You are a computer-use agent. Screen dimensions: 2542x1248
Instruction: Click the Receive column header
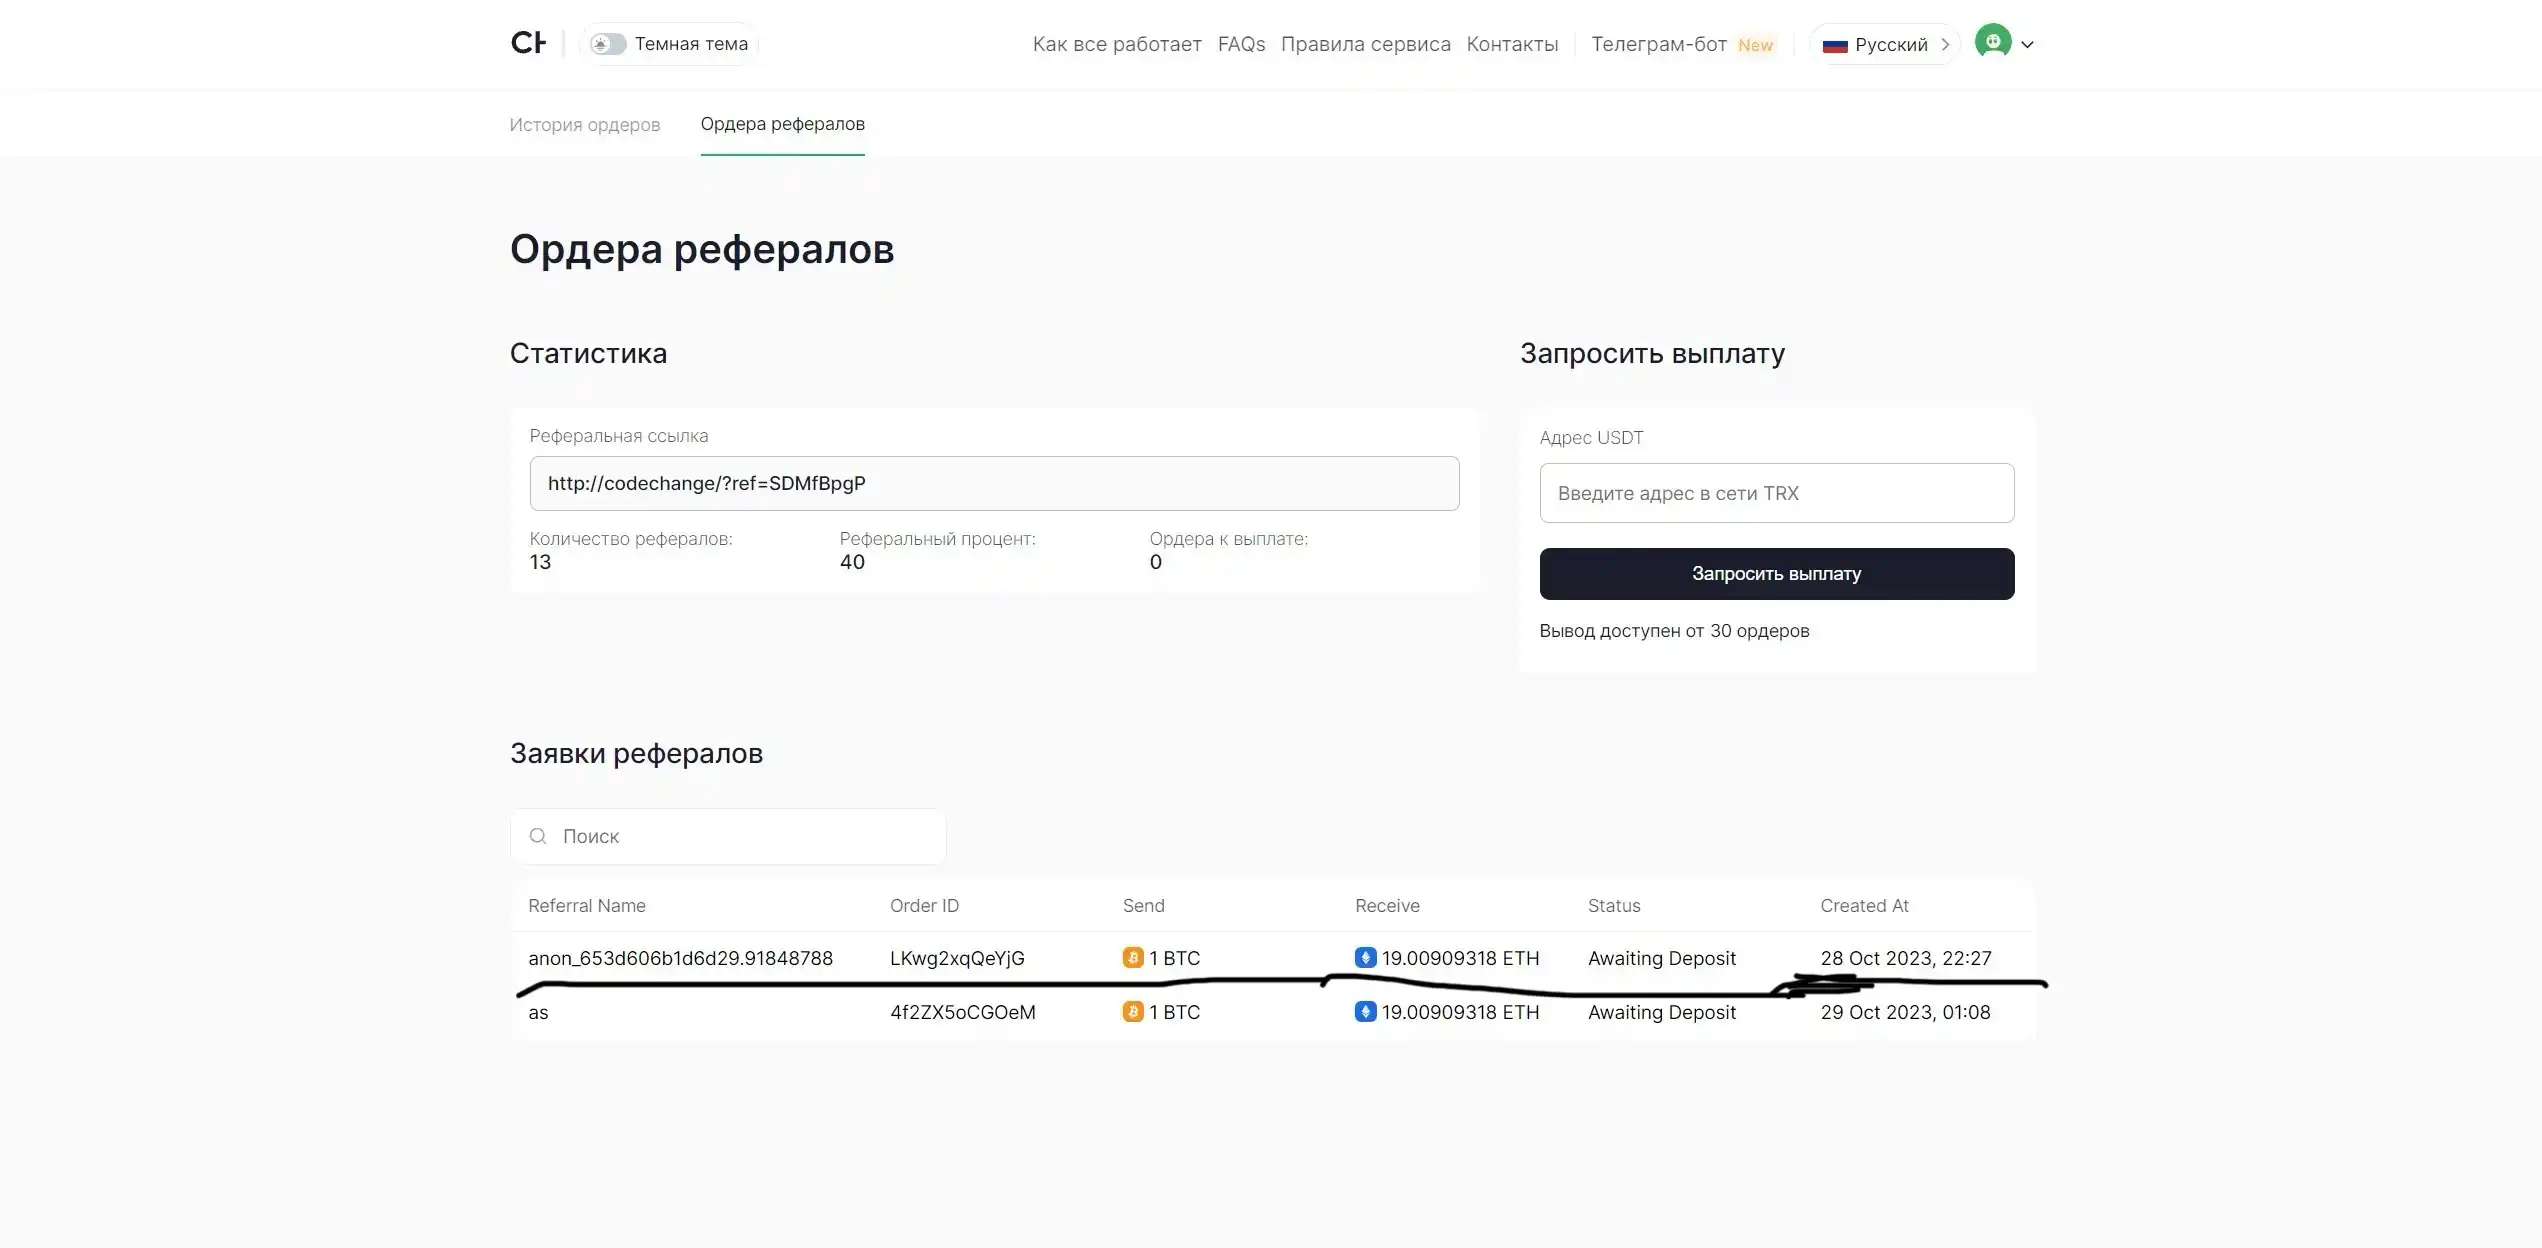click(1387, 905)
